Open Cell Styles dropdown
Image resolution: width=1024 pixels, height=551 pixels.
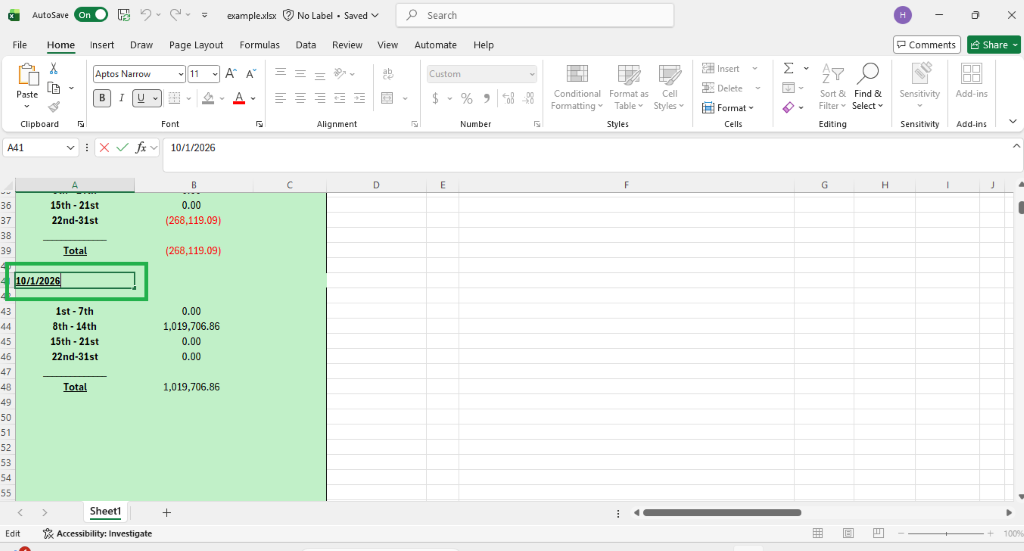tap(669, 87)
